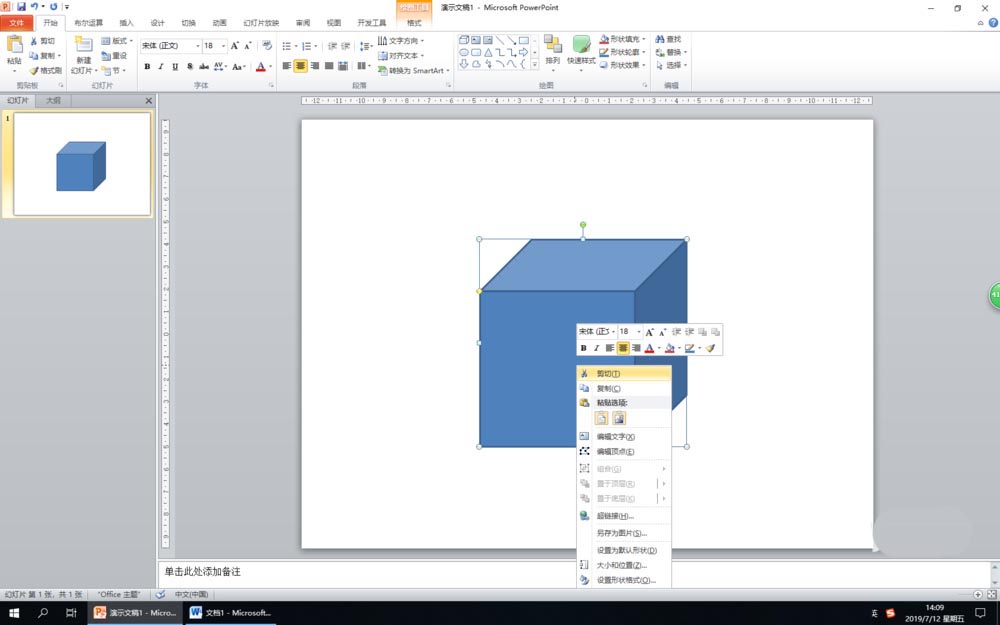Image resolution: width=1000 pixels, height=625 pixels.
Task: Increase font size with ribbon A-up icon
Action: point(235,45)
